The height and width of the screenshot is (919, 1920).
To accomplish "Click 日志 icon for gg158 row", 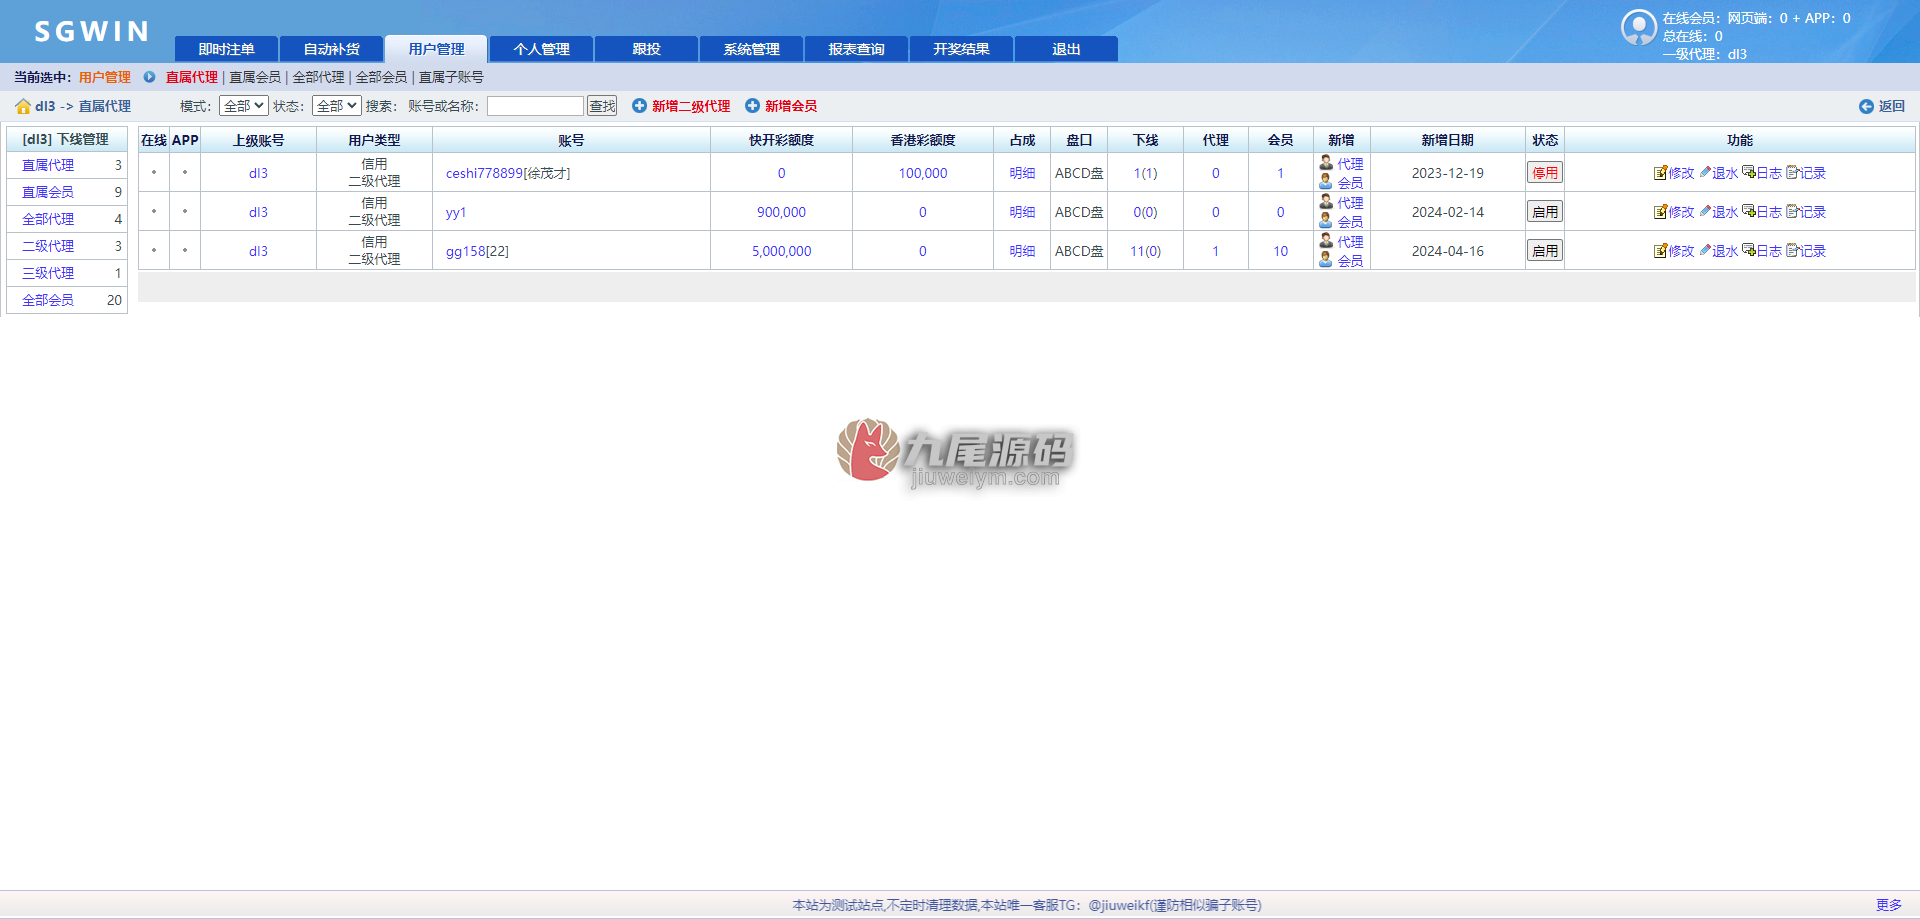I will [1749, 250].
